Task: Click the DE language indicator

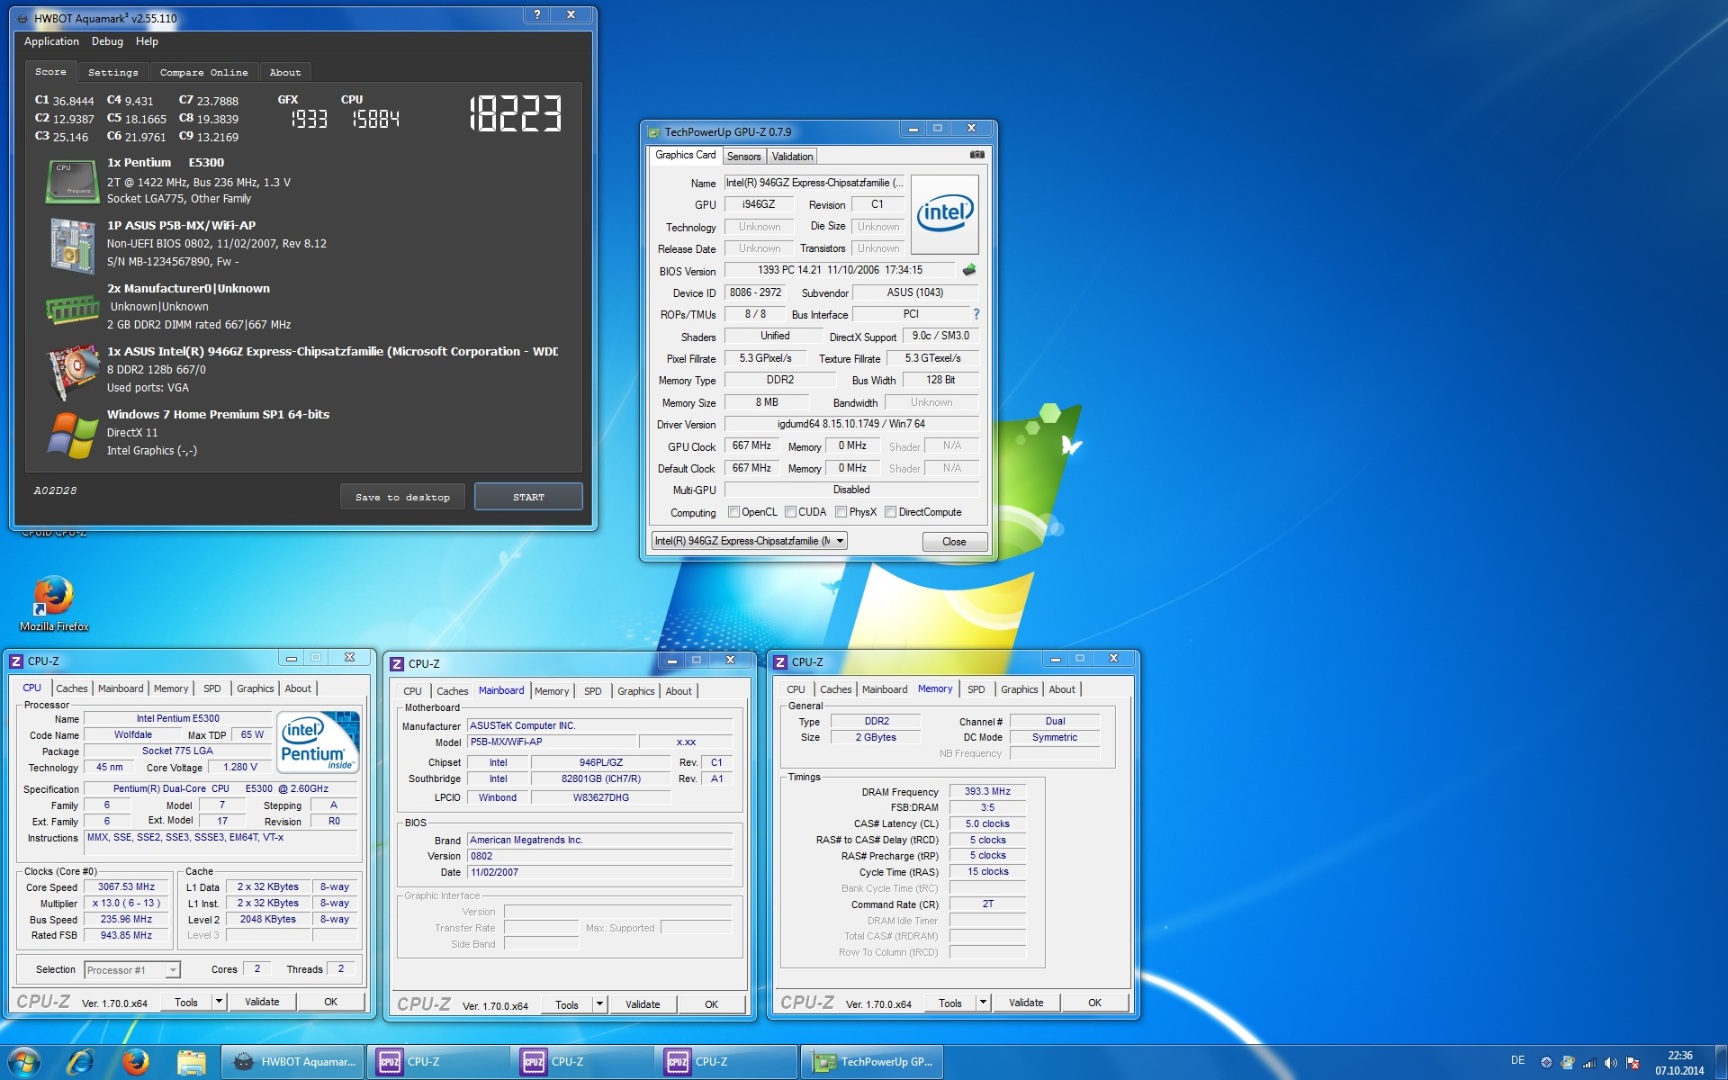Action: click(x=1518, y=1061)
